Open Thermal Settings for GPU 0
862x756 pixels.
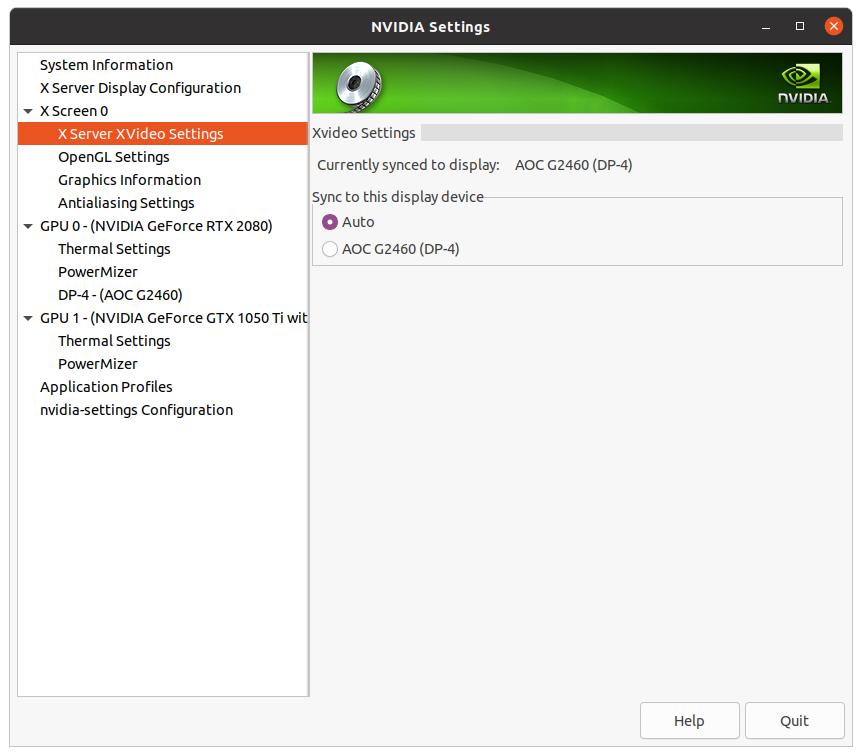click(x=114, y=248)
